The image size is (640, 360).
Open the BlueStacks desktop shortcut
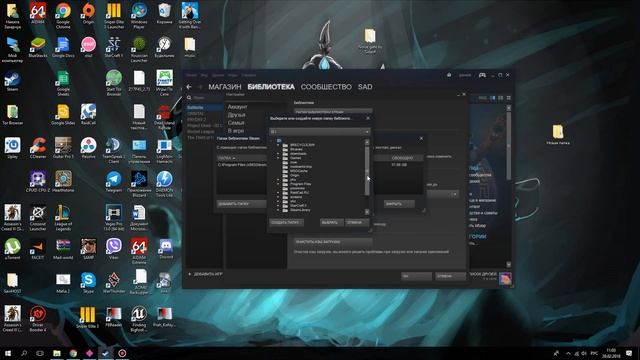(38, 47)
